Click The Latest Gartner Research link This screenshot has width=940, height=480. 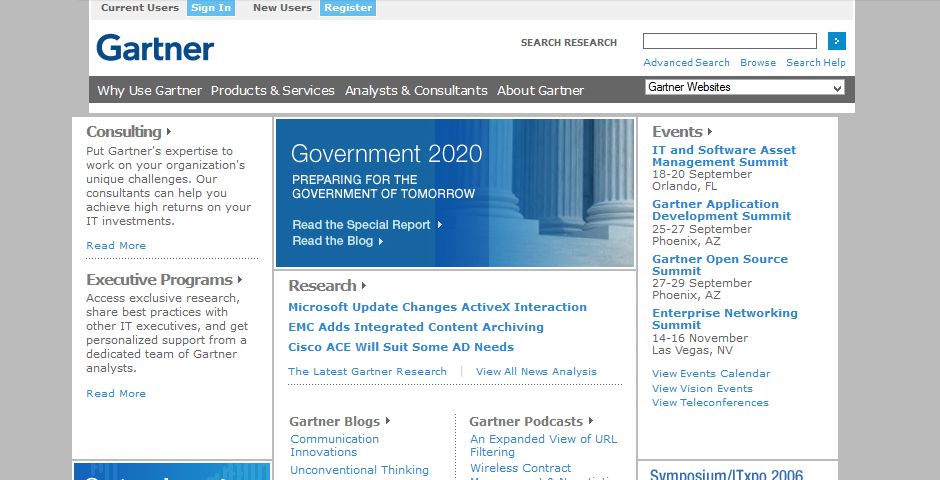pyautogui.click(x=367, y=372)
